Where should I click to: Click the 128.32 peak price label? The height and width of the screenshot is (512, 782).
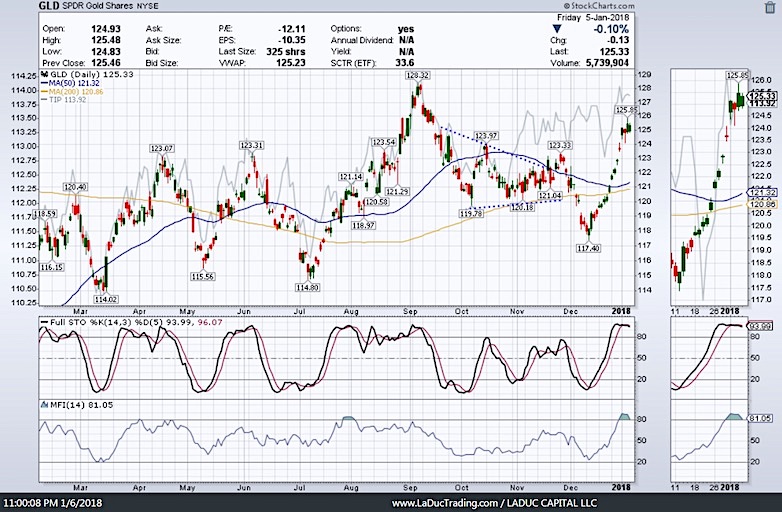(x=418, y=75)
